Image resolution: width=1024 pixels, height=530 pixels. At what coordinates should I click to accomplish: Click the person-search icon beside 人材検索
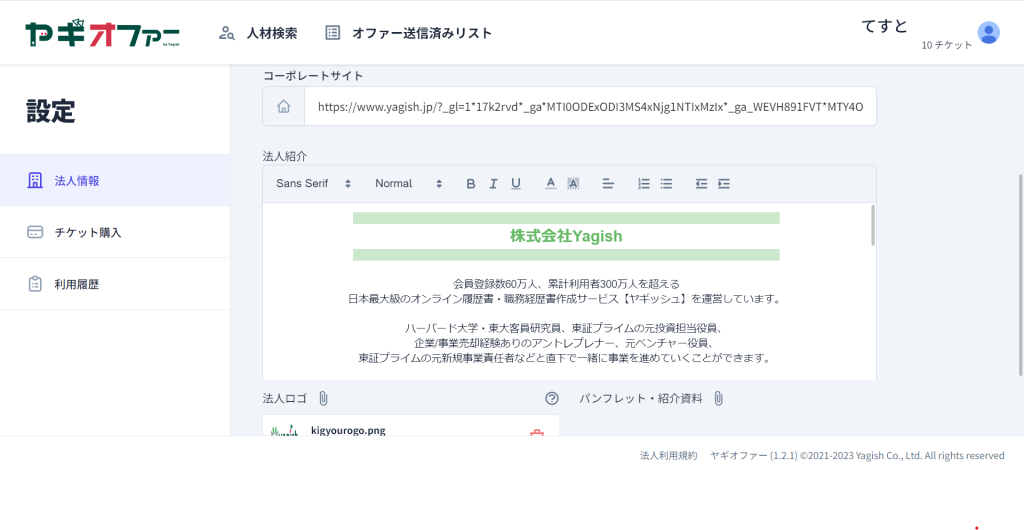coord(227,33)
